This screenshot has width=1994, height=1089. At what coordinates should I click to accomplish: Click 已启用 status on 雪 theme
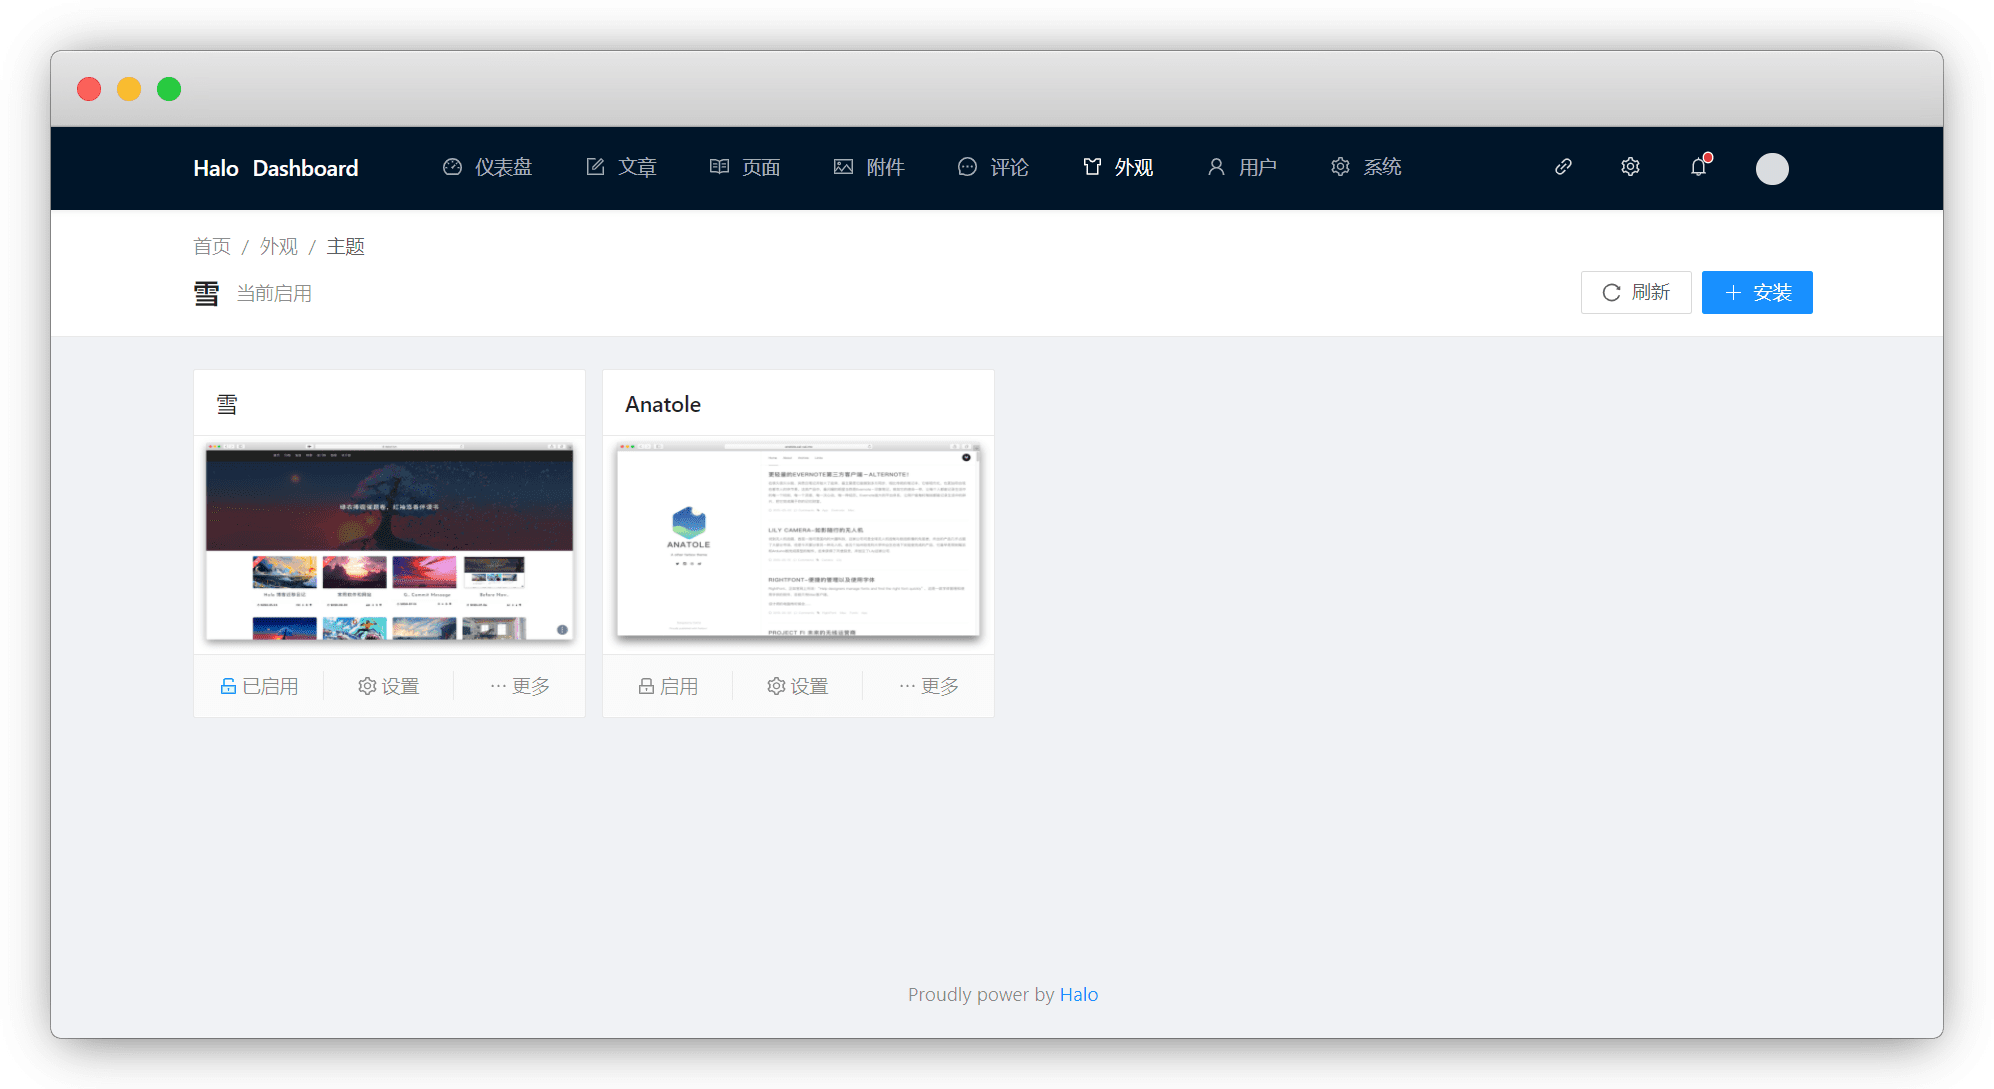point(259,686)
